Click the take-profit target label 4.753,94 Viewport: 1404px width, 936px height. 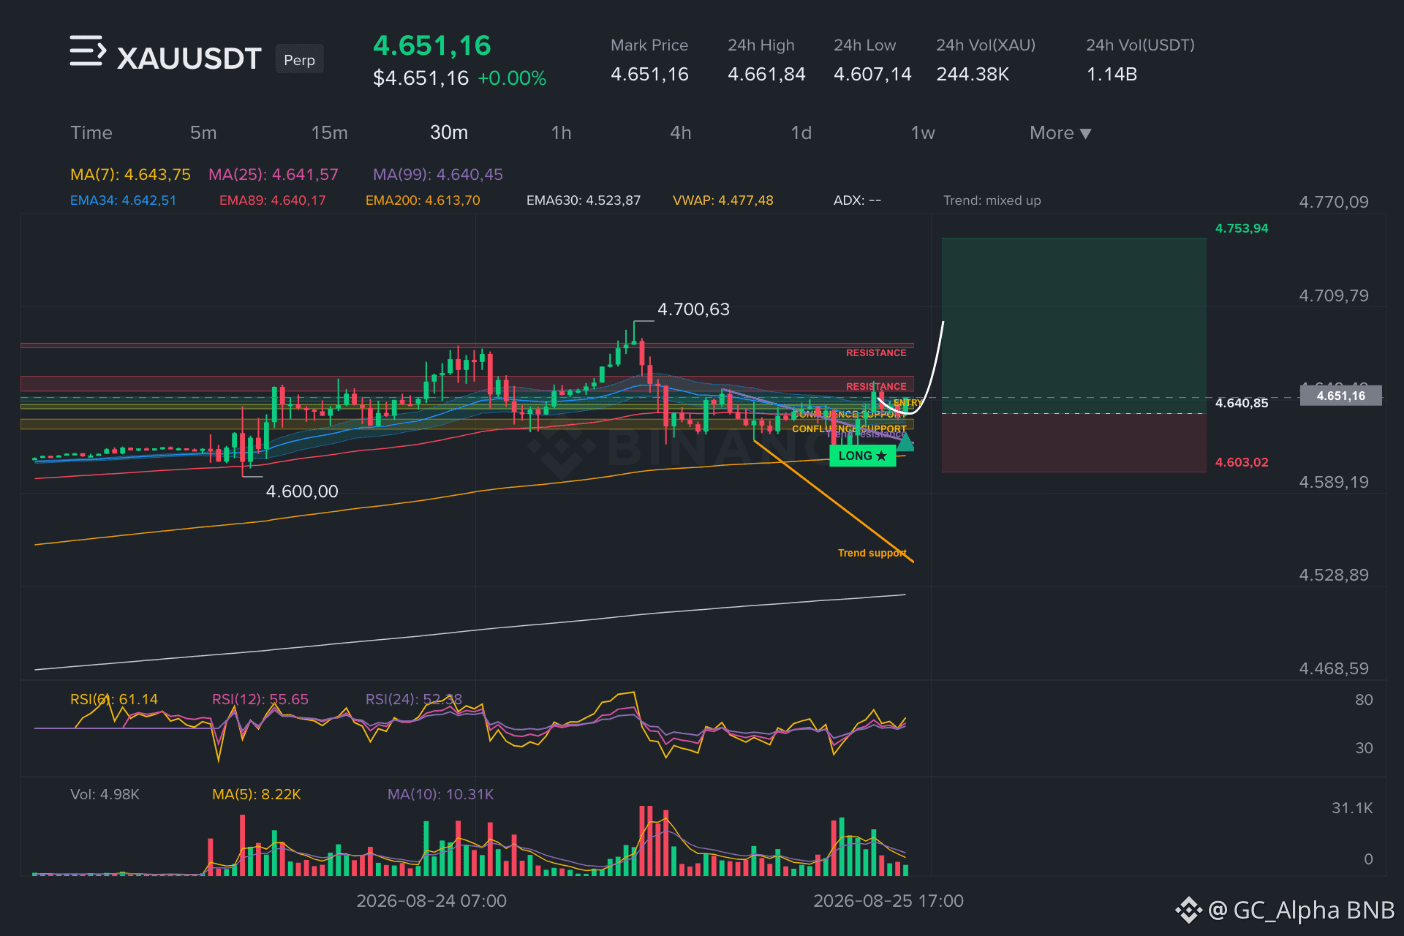1241,228
